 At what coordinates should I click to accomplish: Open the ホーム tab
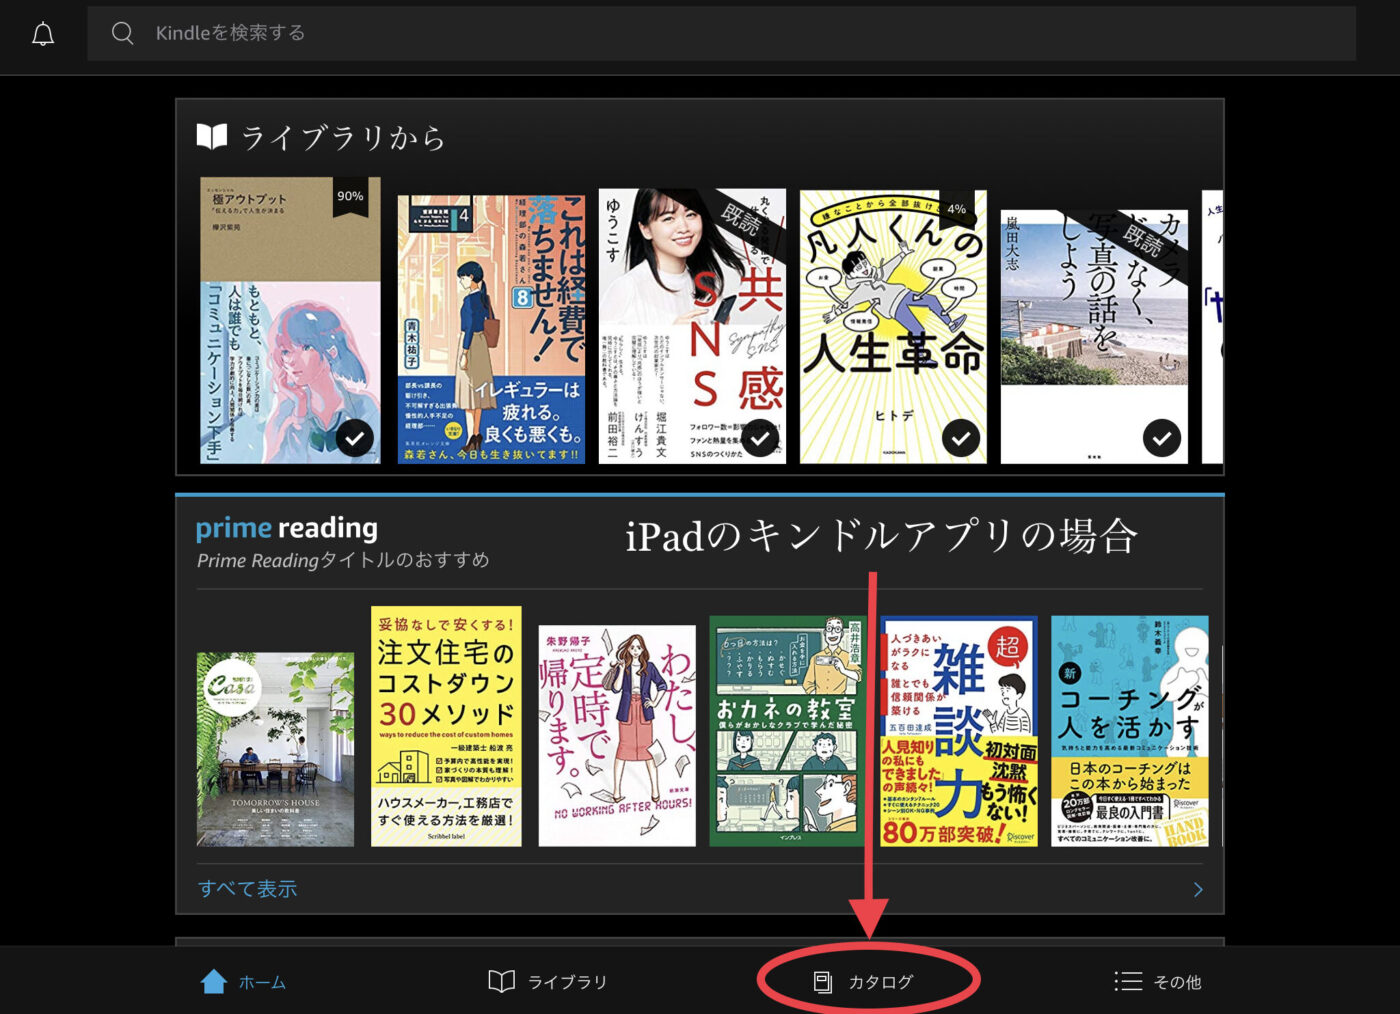[x=243, y=982]
